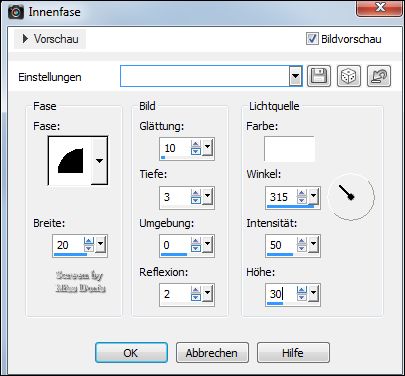Screen dimensions: 405x376
Task: Open the Einstellungen presets dropdown
Action: coord(295,76)
